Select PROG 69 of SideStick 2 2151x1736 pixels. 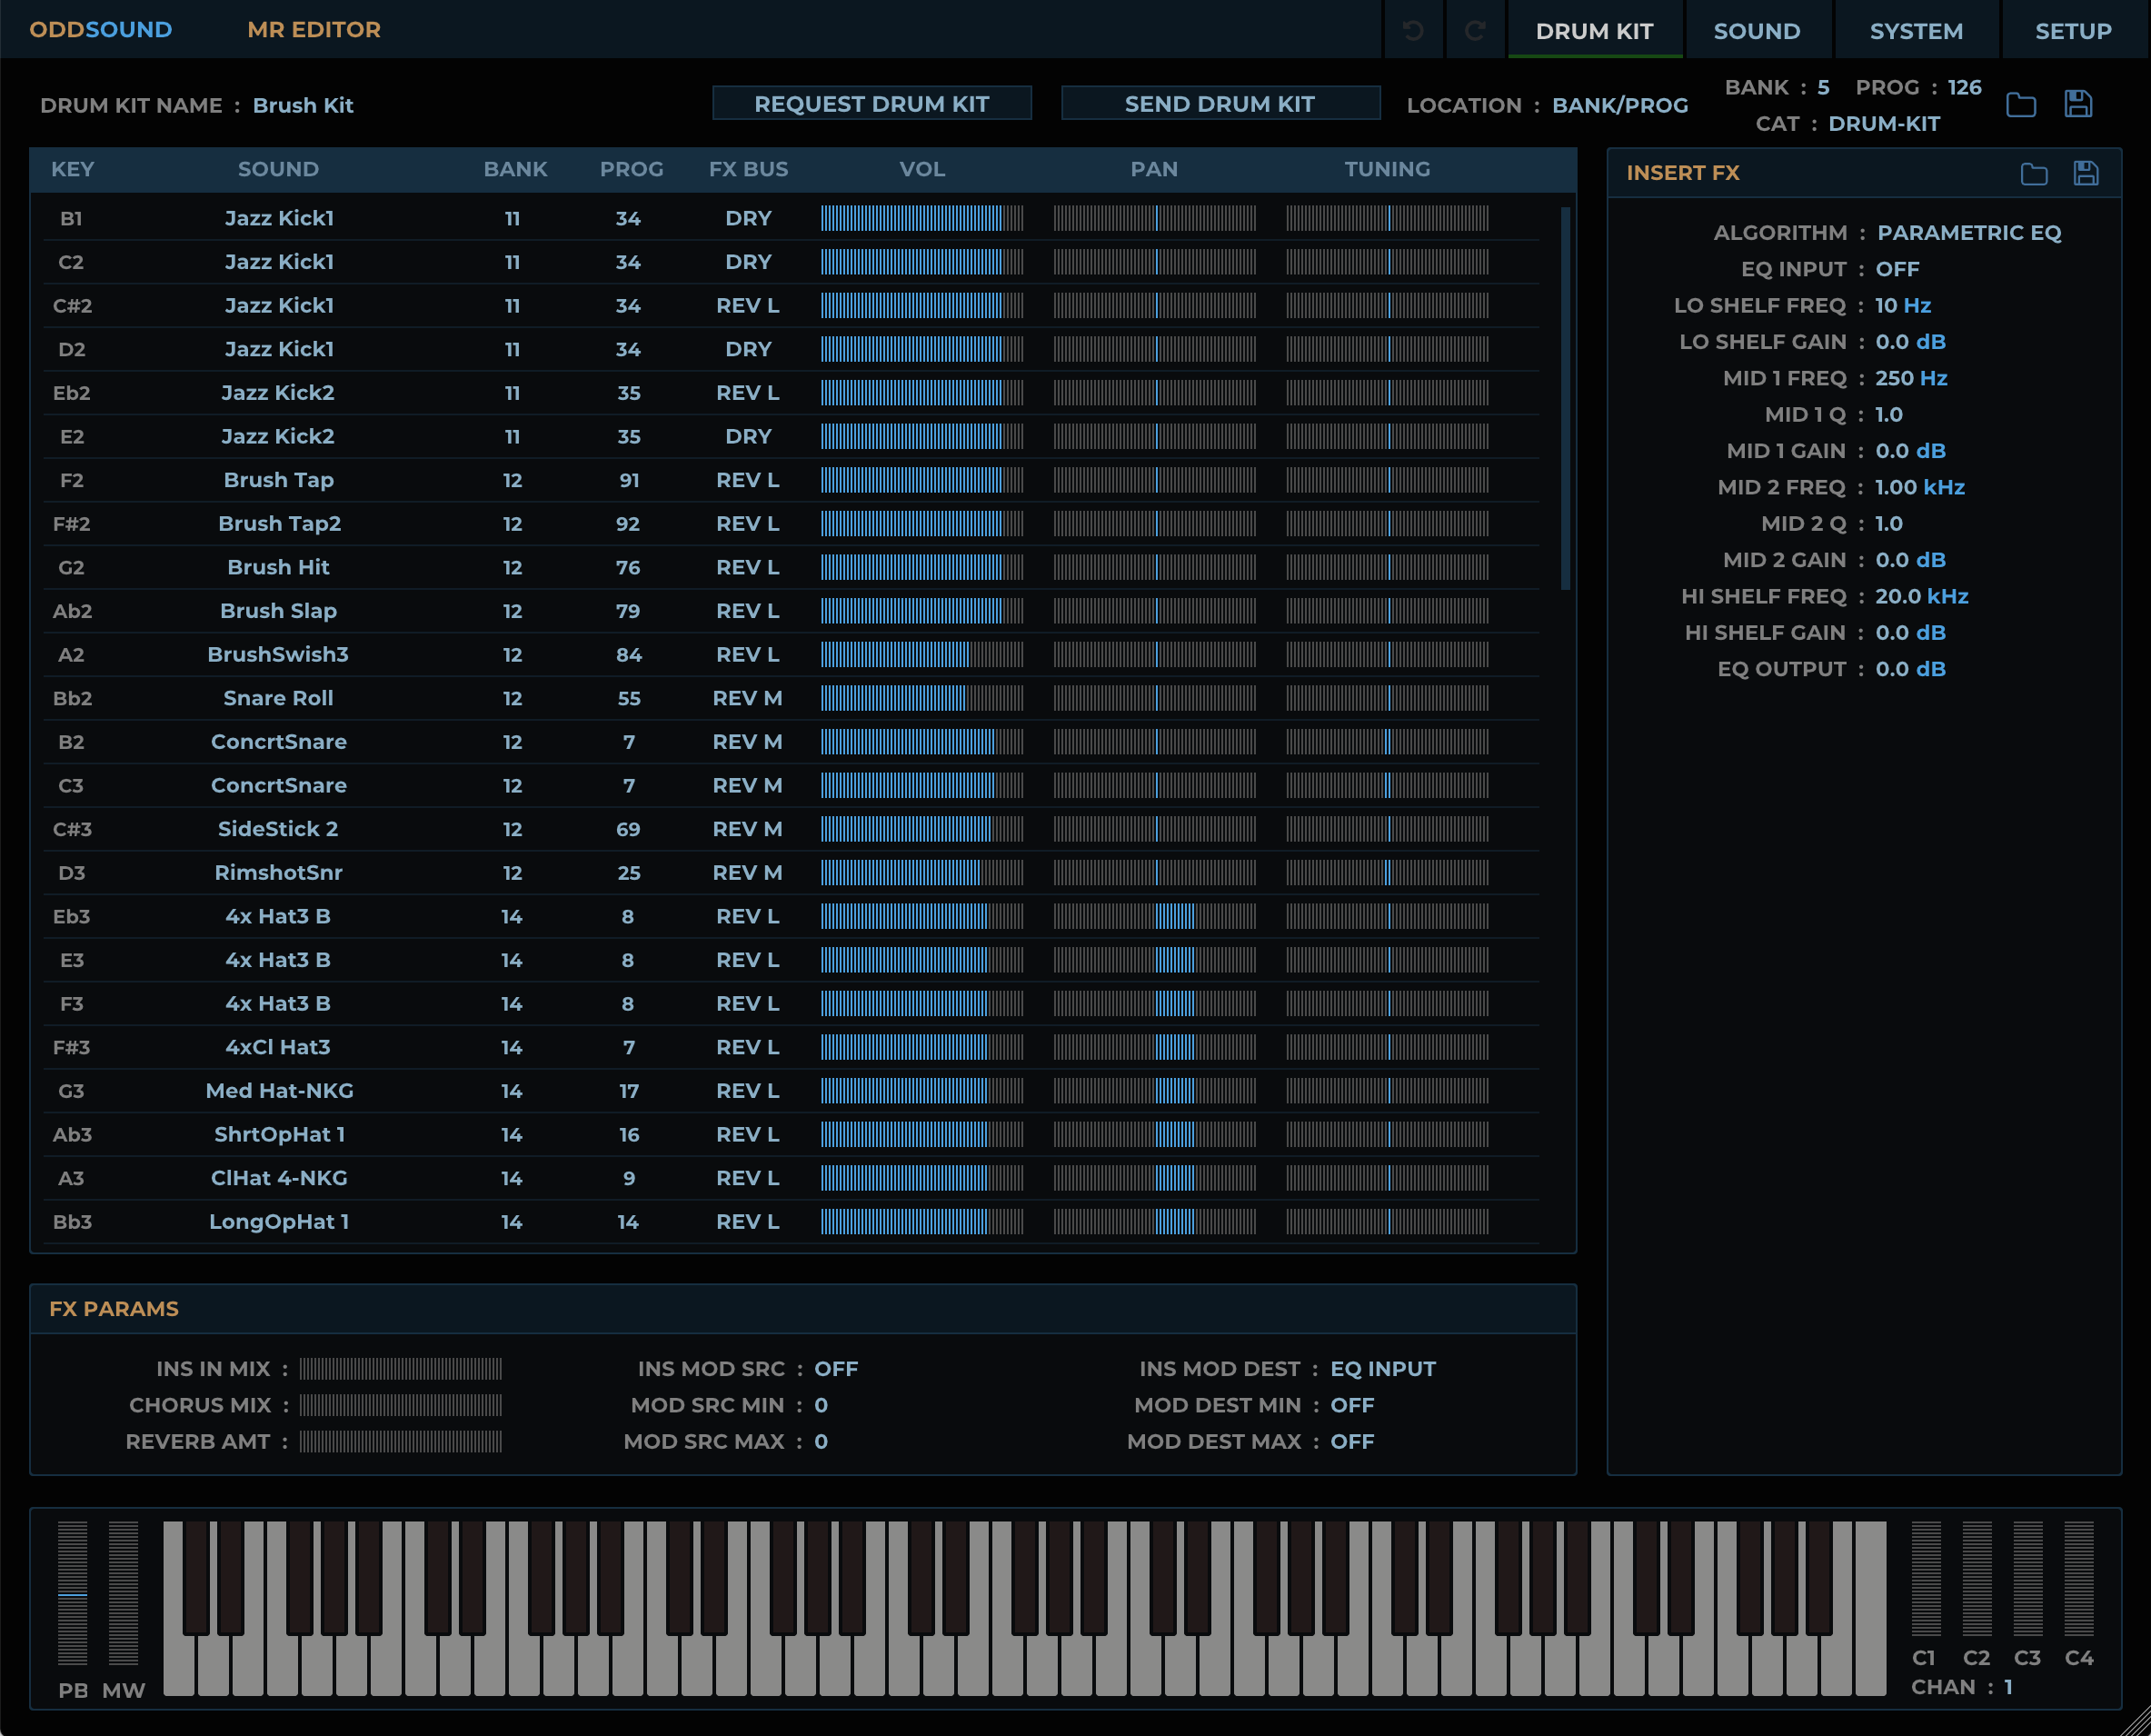(x=628, y=829)
